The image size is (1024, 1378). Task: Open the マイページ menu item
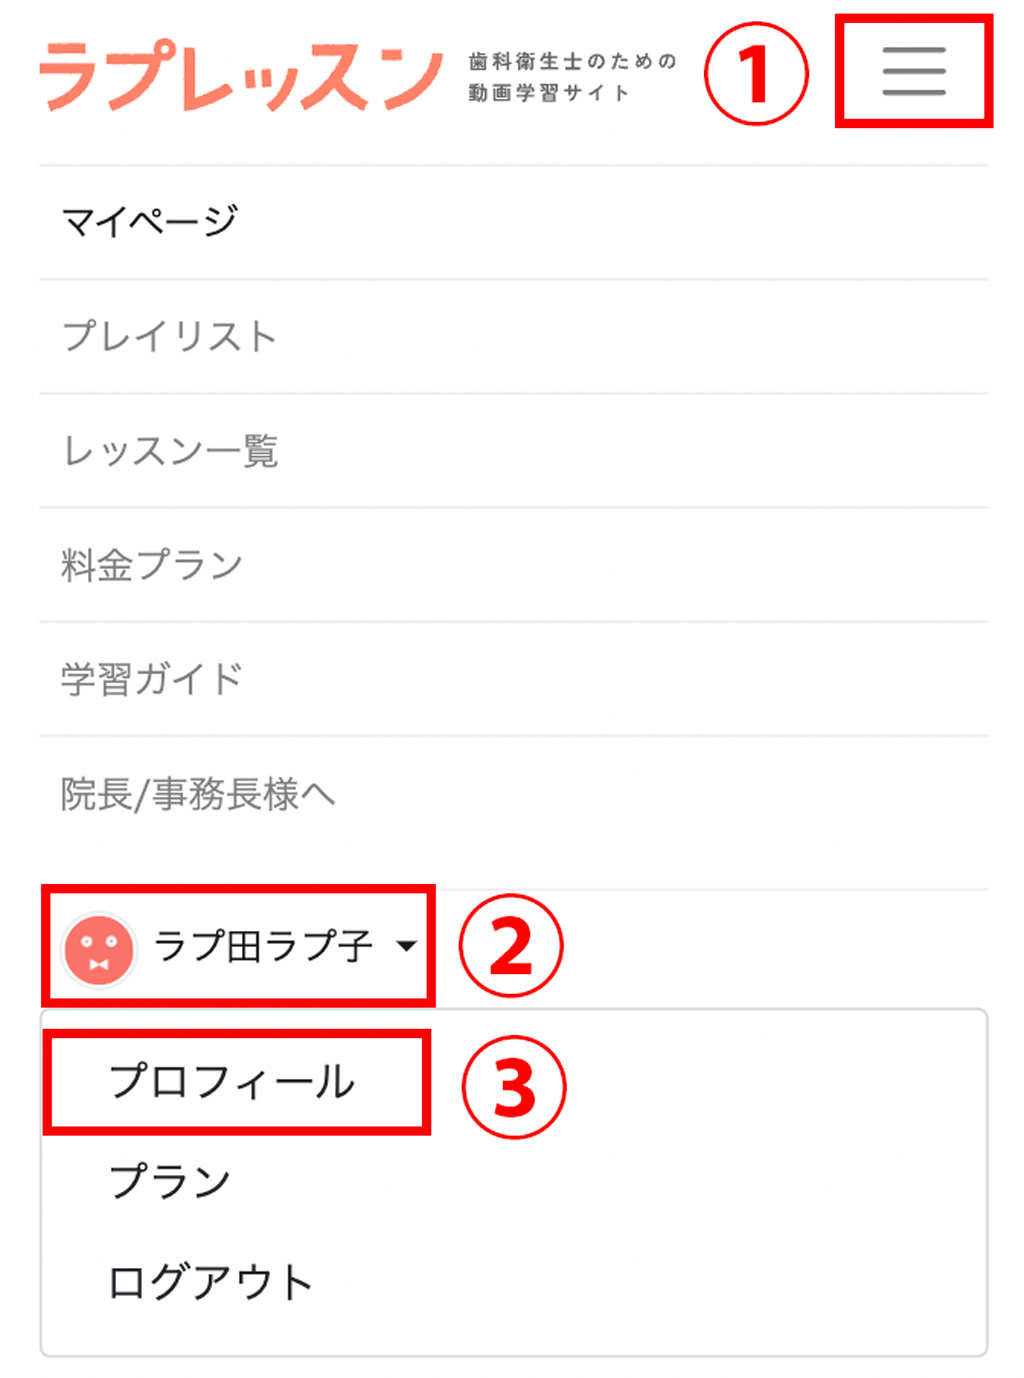pos(150,221)
